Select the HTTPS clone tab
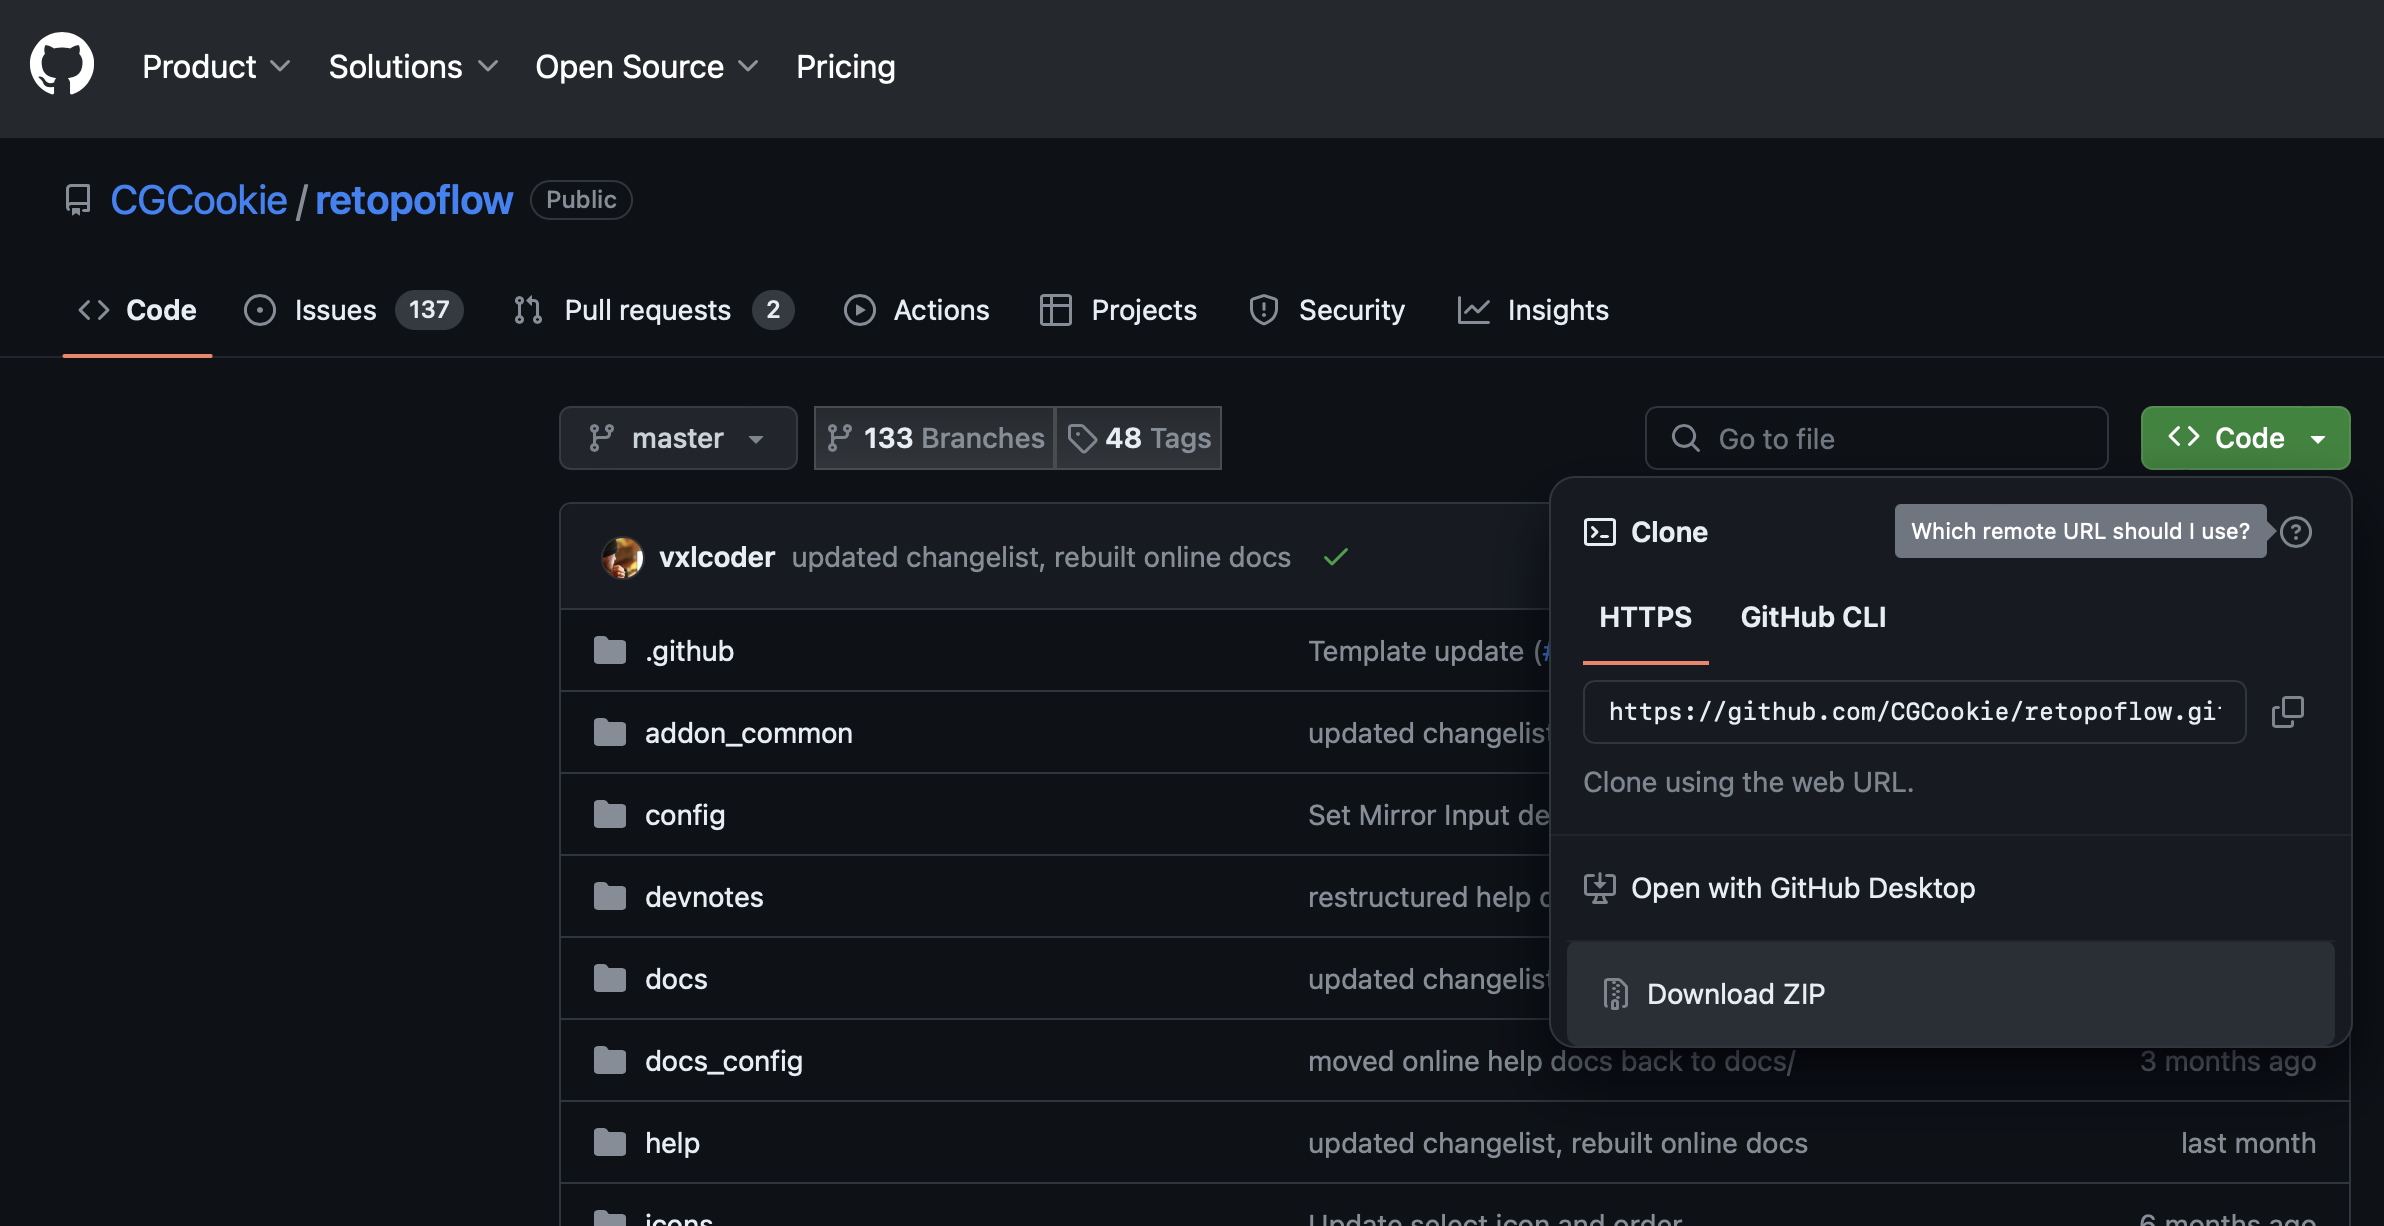Viewport: 2384px width, 1226px height. (x=1645, y=617)
